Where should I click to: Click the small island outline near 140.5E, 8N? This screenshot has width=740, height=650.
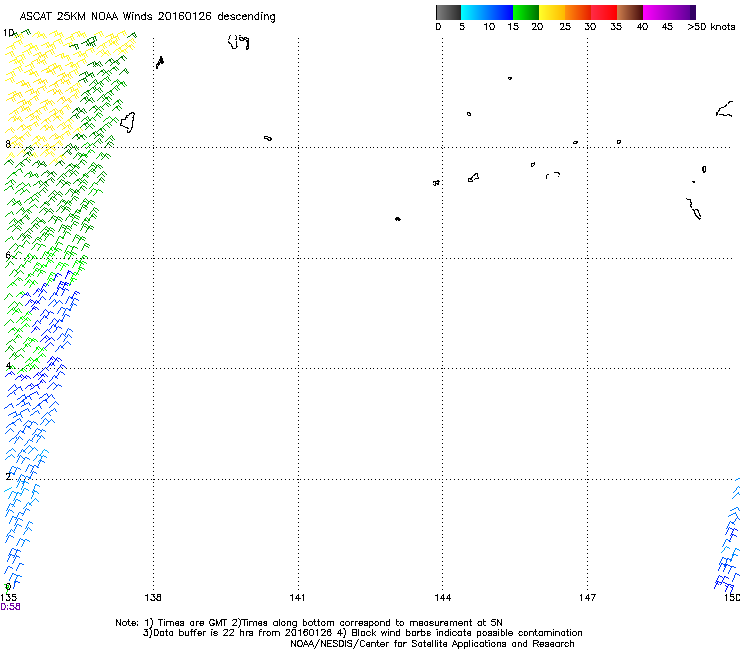pyautogui.click(x=268, y=138)
